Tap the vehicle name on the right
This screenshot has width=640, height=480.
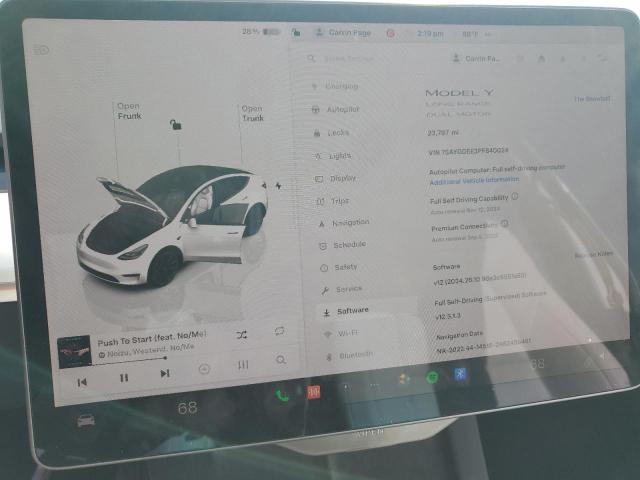[592, 99]
